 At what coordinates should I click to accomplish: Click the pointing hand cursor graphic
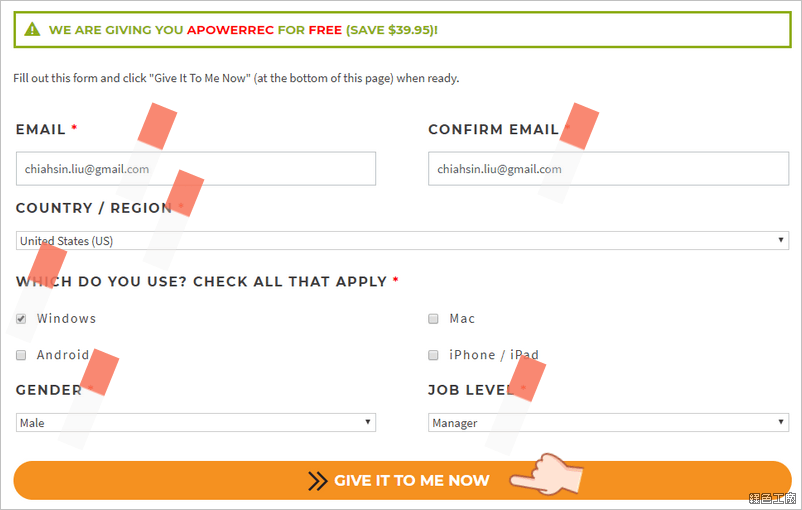[546, 475]
